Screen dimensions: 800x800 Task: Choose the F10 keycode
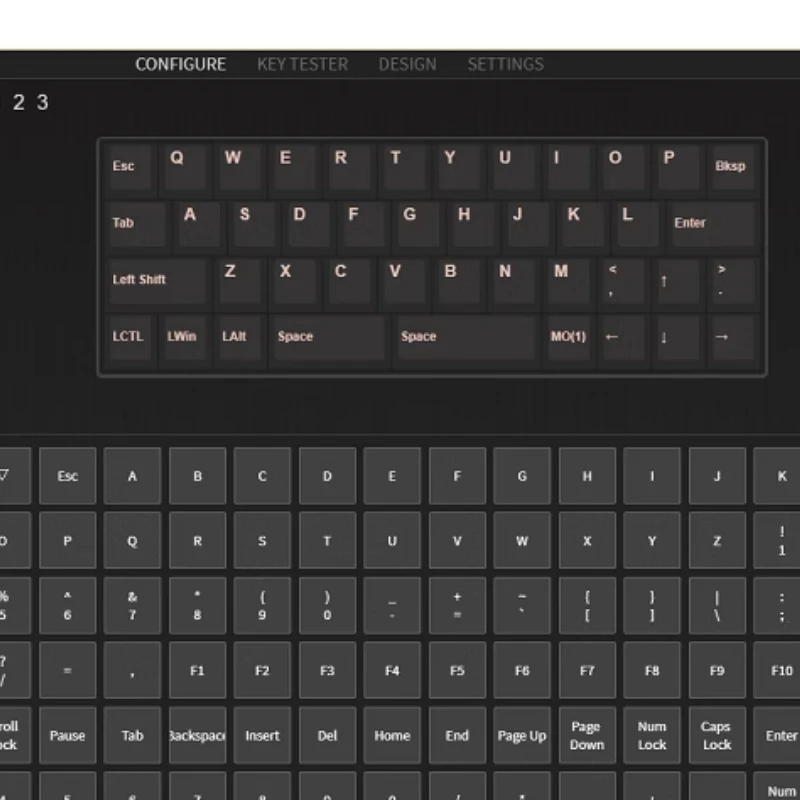(777, 670)
